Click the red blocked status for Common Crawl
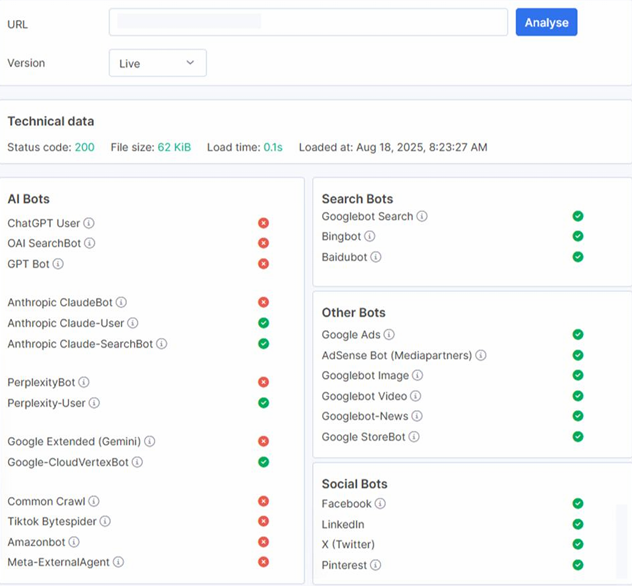Screen dimensions: 632x586 [264, 501]
